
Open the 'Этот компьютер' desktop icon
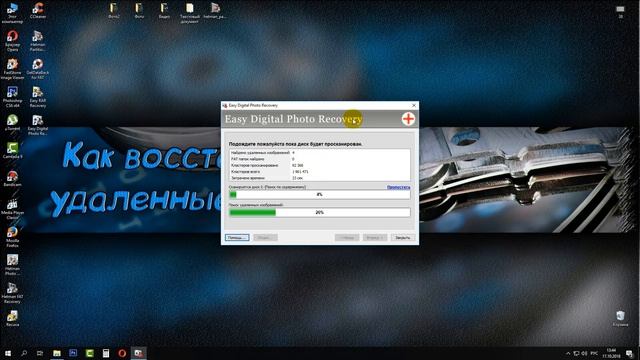pos(12,13)
